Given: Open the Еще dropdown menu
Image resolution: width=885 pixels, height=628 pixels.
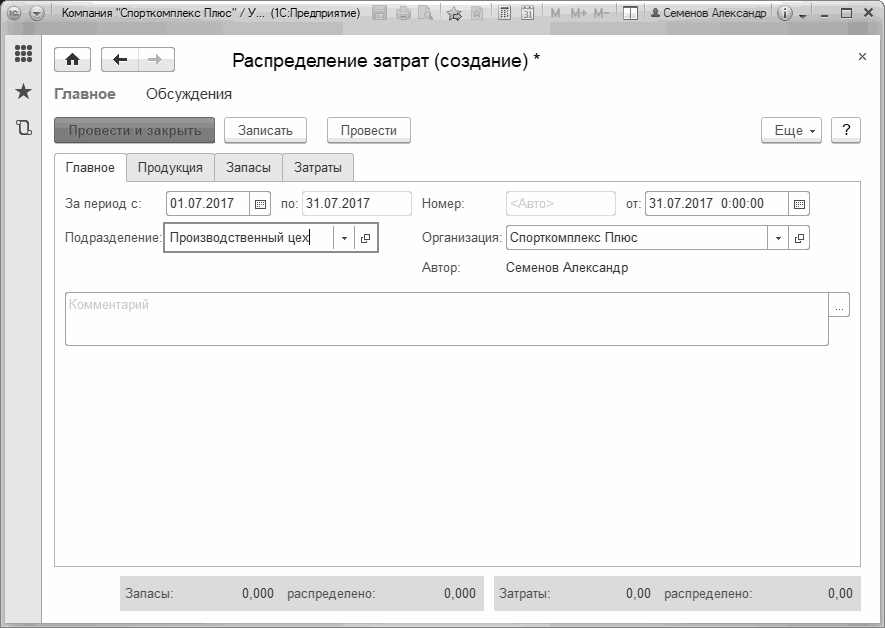Looking at the screenshot, I should click(791, 130).
